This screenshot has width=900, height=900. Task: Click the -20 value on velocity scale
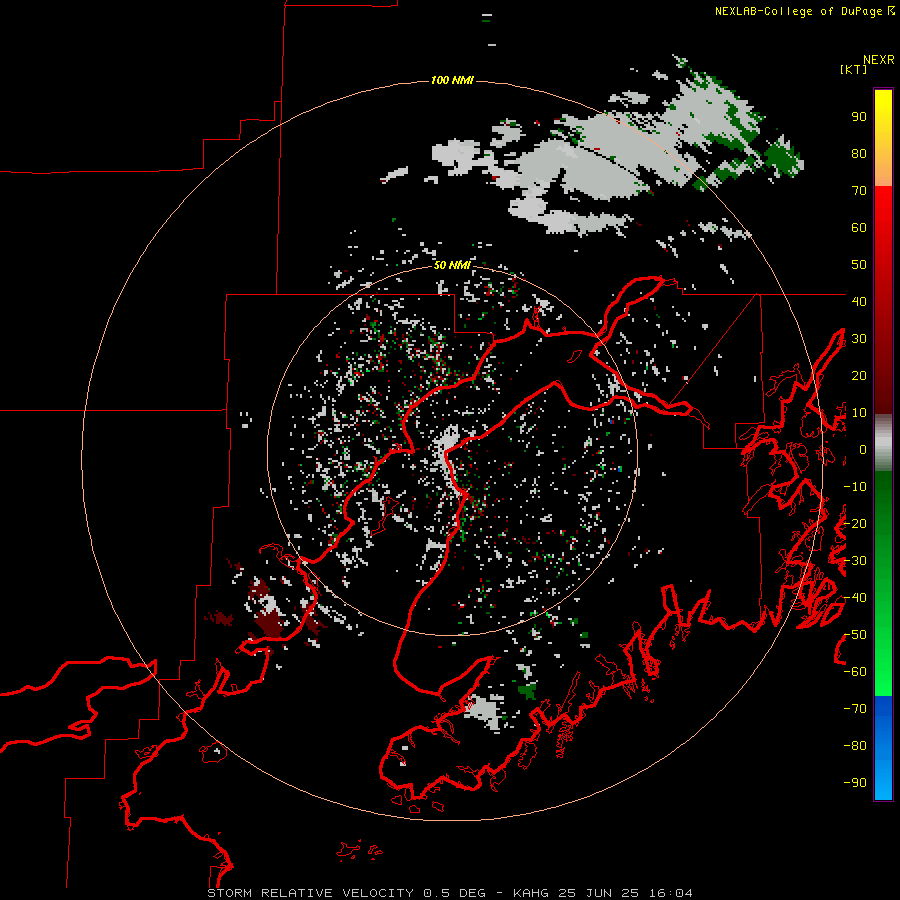[855, 523]
